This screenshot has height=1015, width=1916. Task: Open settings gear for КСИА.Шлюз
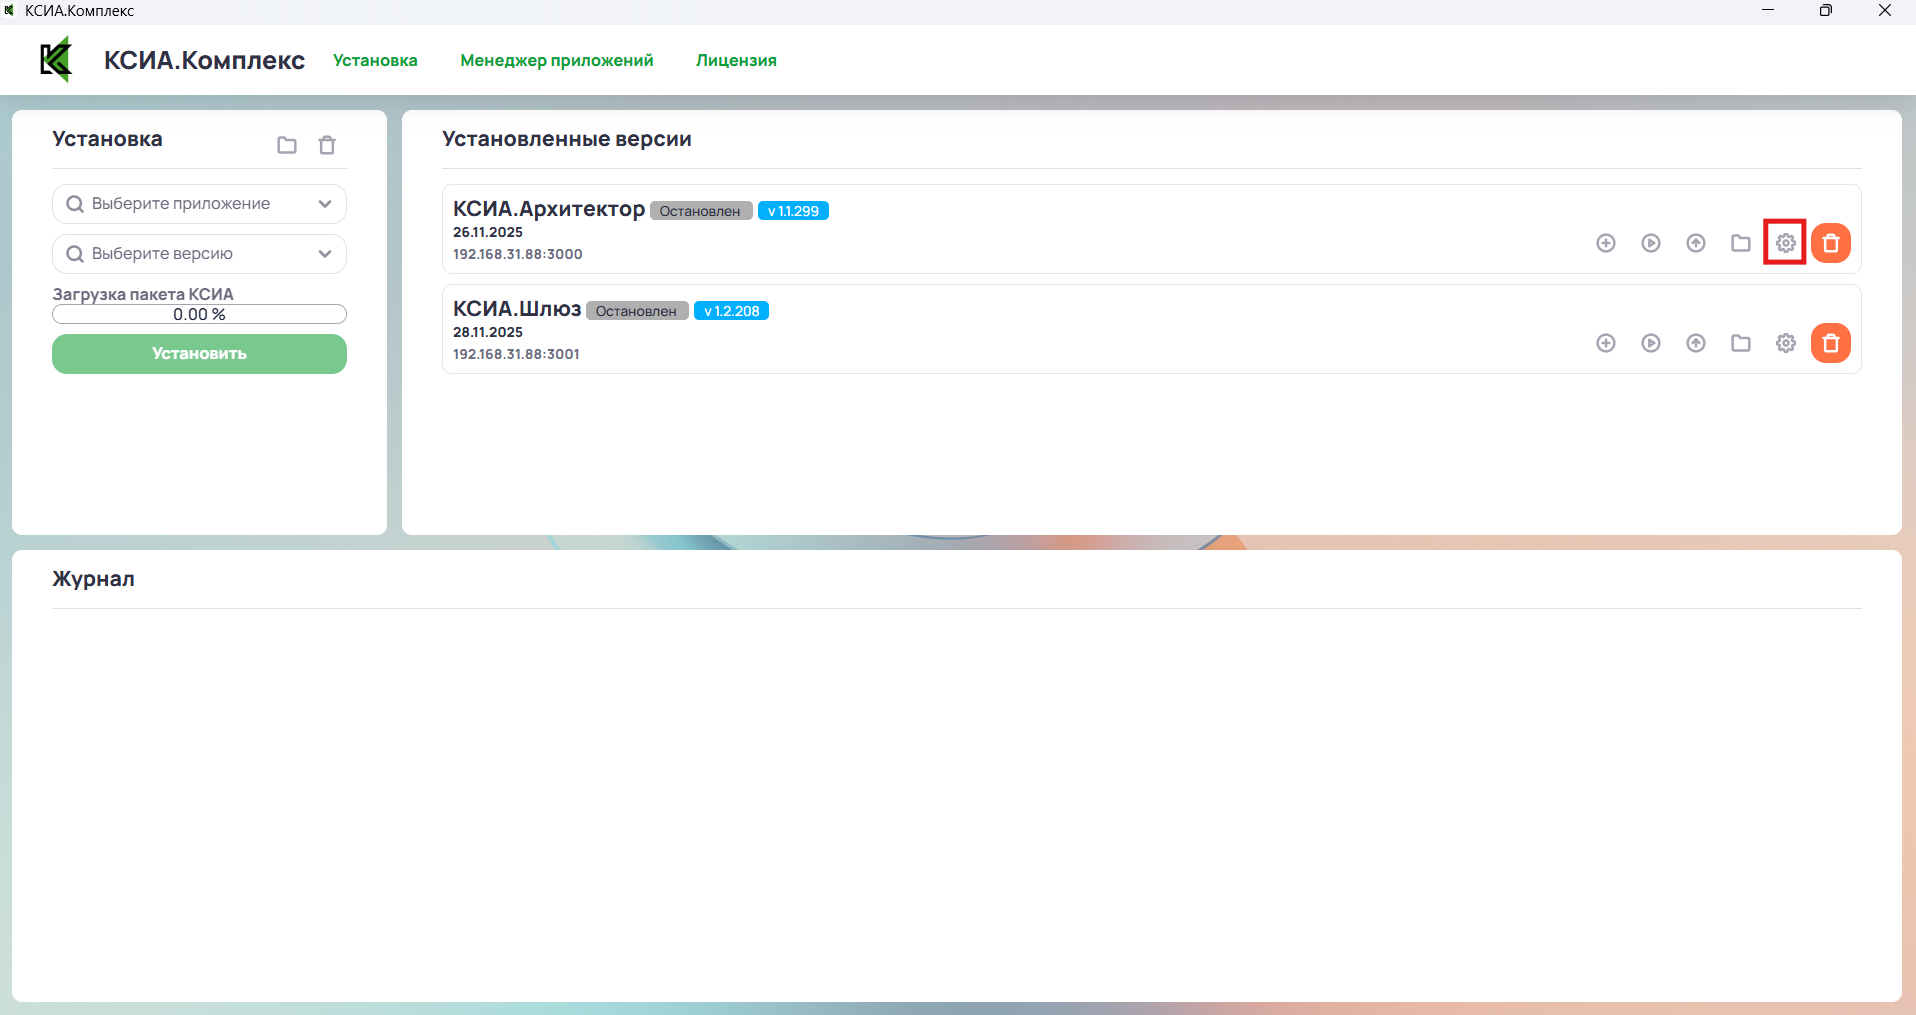pyautogui.click(x=1786, y=343)
